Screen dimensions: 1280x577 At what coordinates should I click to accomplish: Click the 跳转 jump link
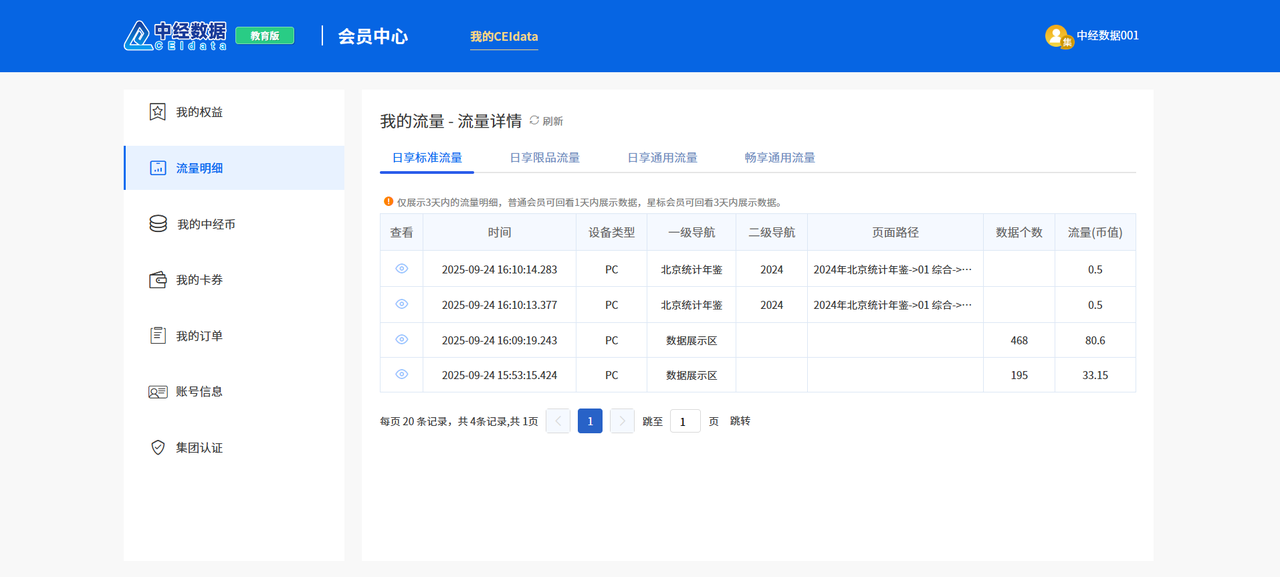coord(740,421)
